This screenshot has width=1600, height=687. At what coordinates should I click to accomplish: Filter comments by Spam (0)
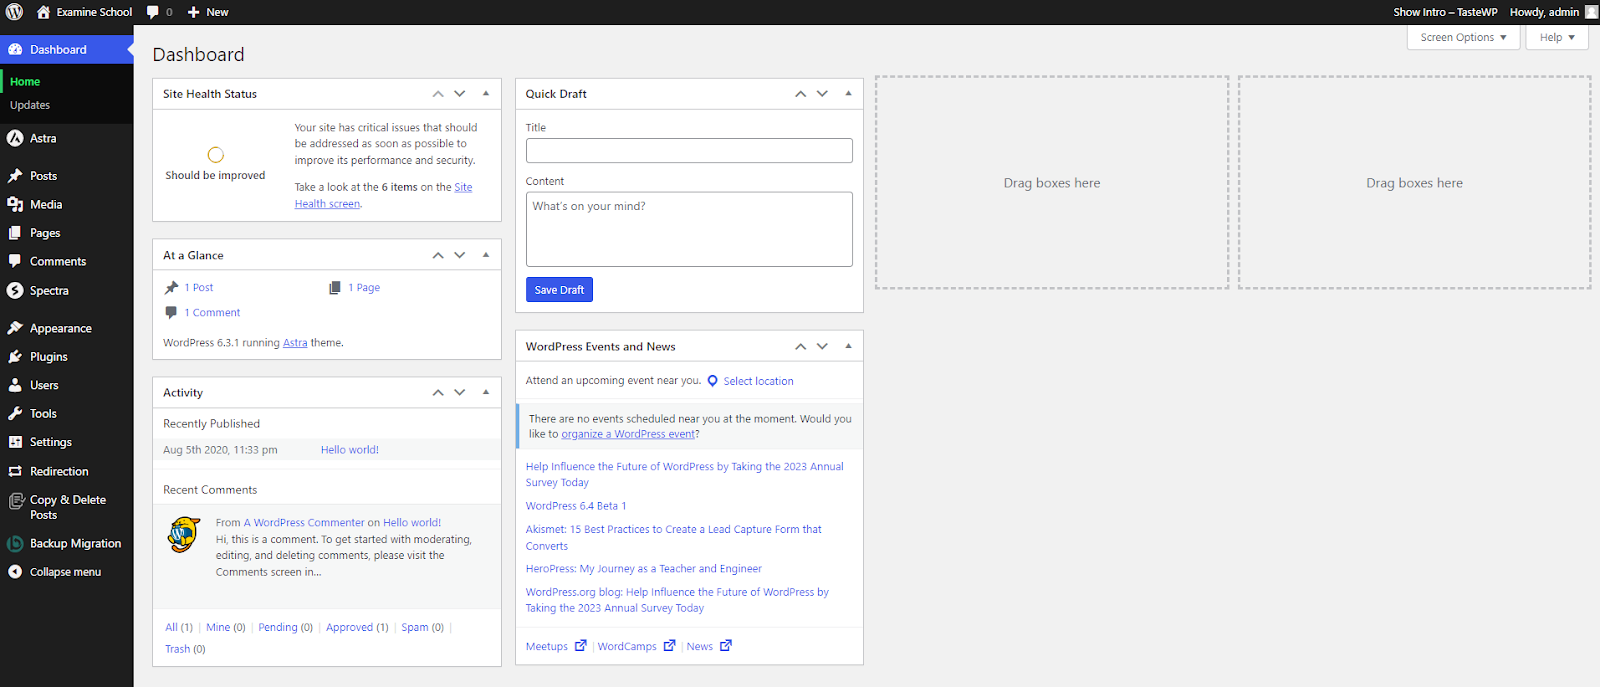(422, 628)
